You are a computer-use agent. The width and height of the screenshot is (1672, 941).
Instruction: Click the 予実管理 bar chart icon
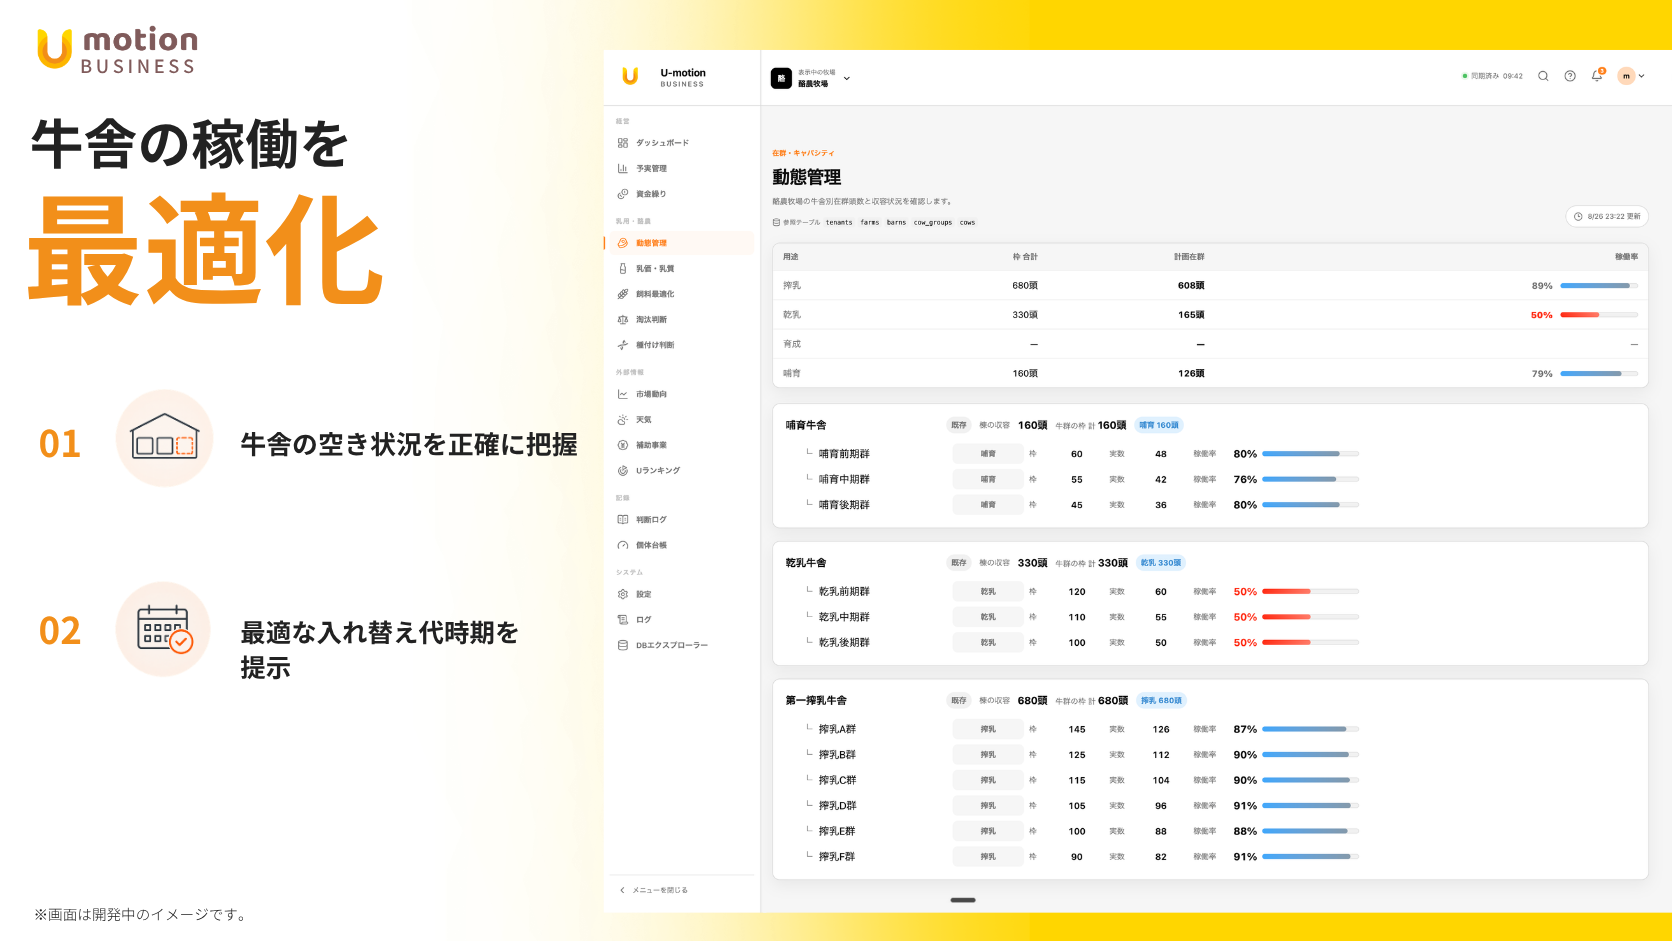(x=623, y=169)
